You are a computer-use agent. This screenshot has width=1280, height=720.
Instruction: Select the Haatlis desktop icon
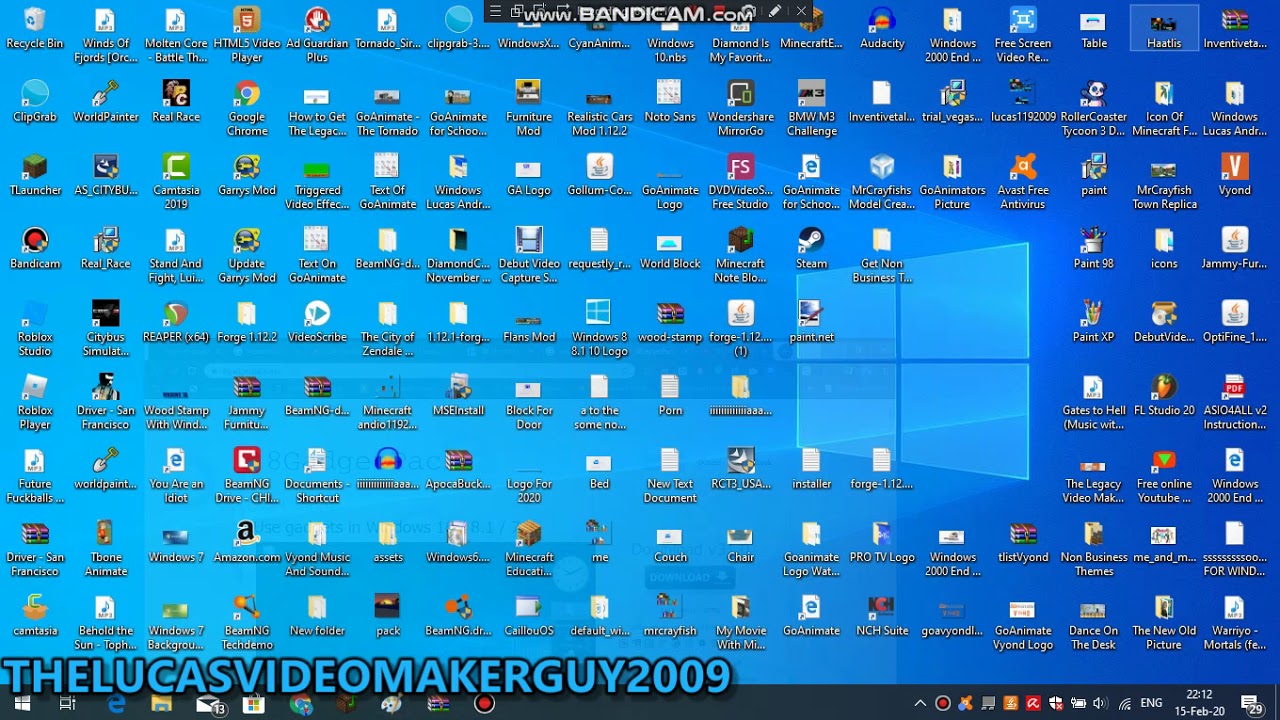point(1164,28)
